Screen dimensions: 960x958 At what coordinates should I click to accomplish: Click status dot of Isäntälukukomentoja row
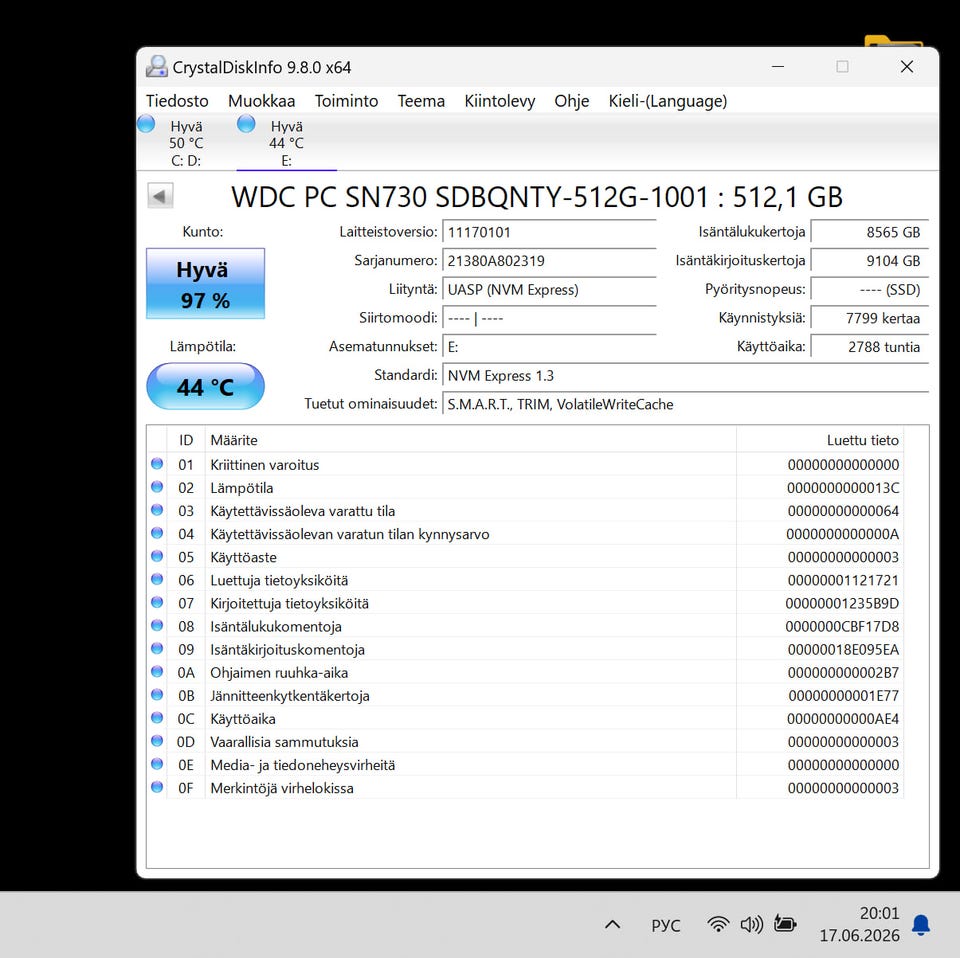coord(157,625)
